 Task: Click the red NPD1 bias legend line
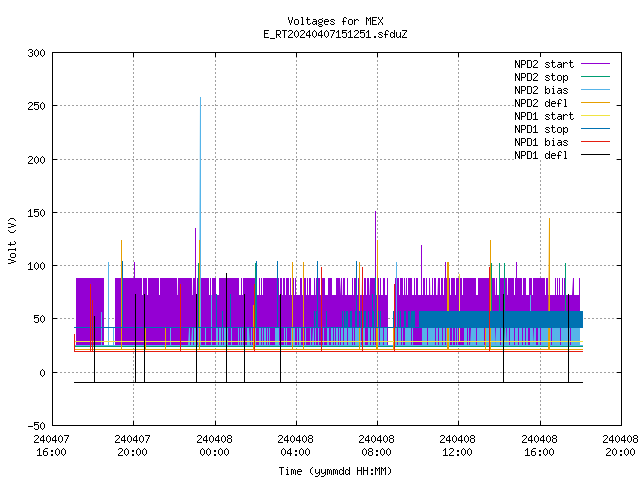tap(596, 142)
